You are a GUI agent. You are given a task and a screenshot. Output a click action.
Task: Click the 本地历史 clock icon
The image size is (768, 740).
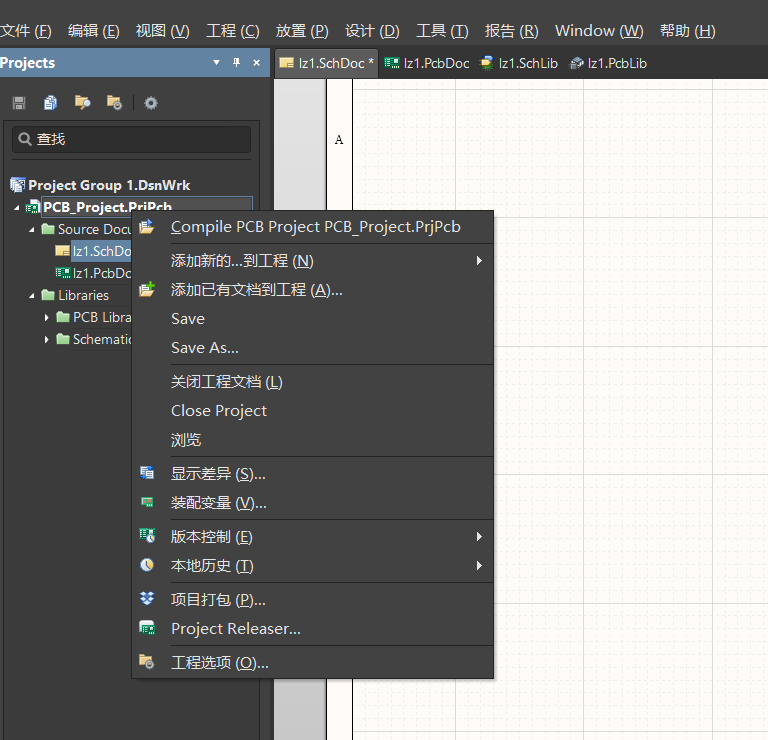147,565
